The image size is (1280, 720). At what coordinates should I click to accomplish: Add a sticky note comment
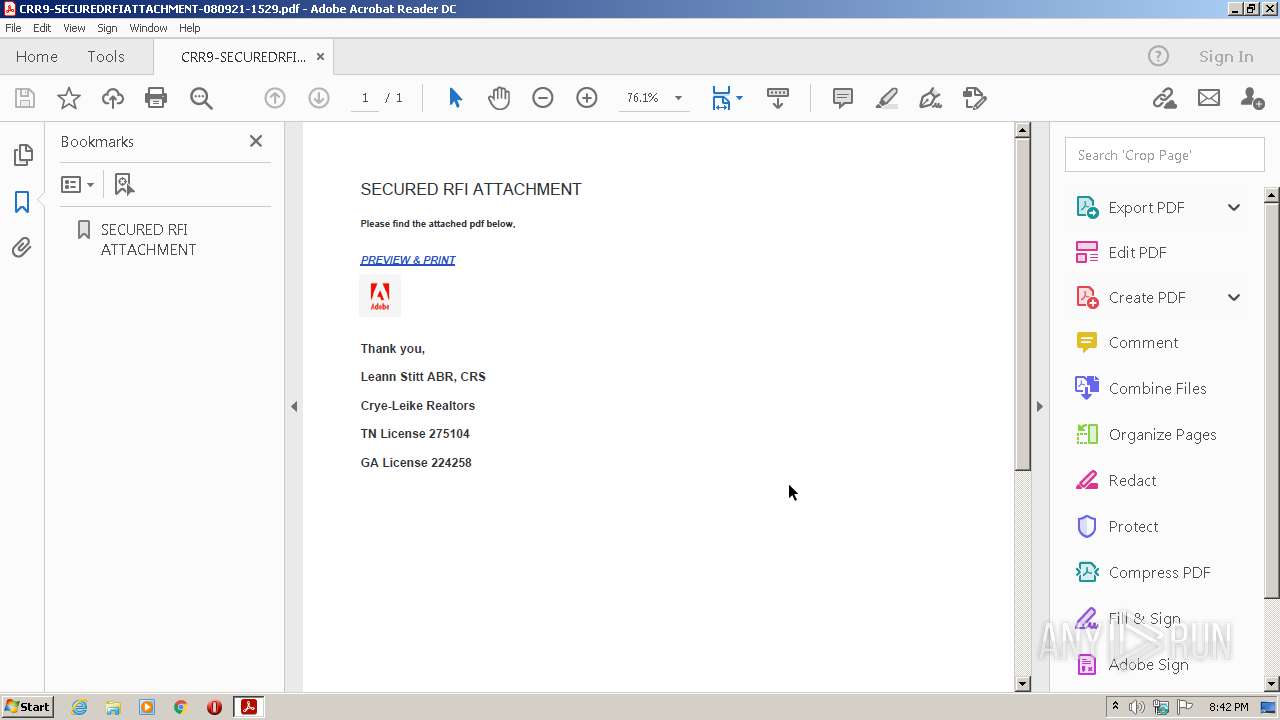(843, 98)
